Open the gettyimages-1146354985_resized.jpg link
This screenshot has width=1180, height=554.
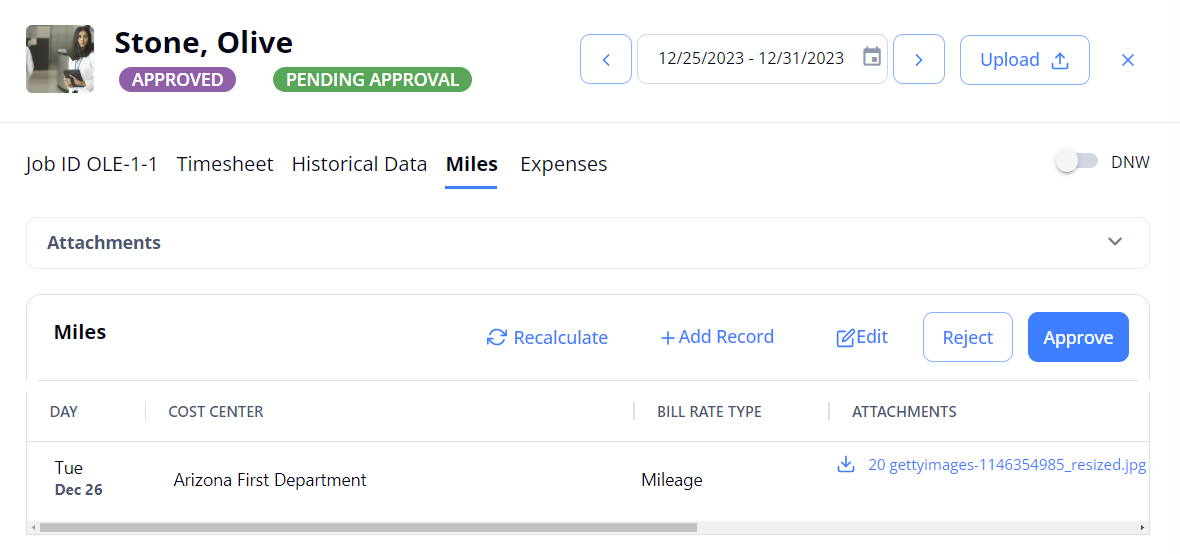[1007, 464]
